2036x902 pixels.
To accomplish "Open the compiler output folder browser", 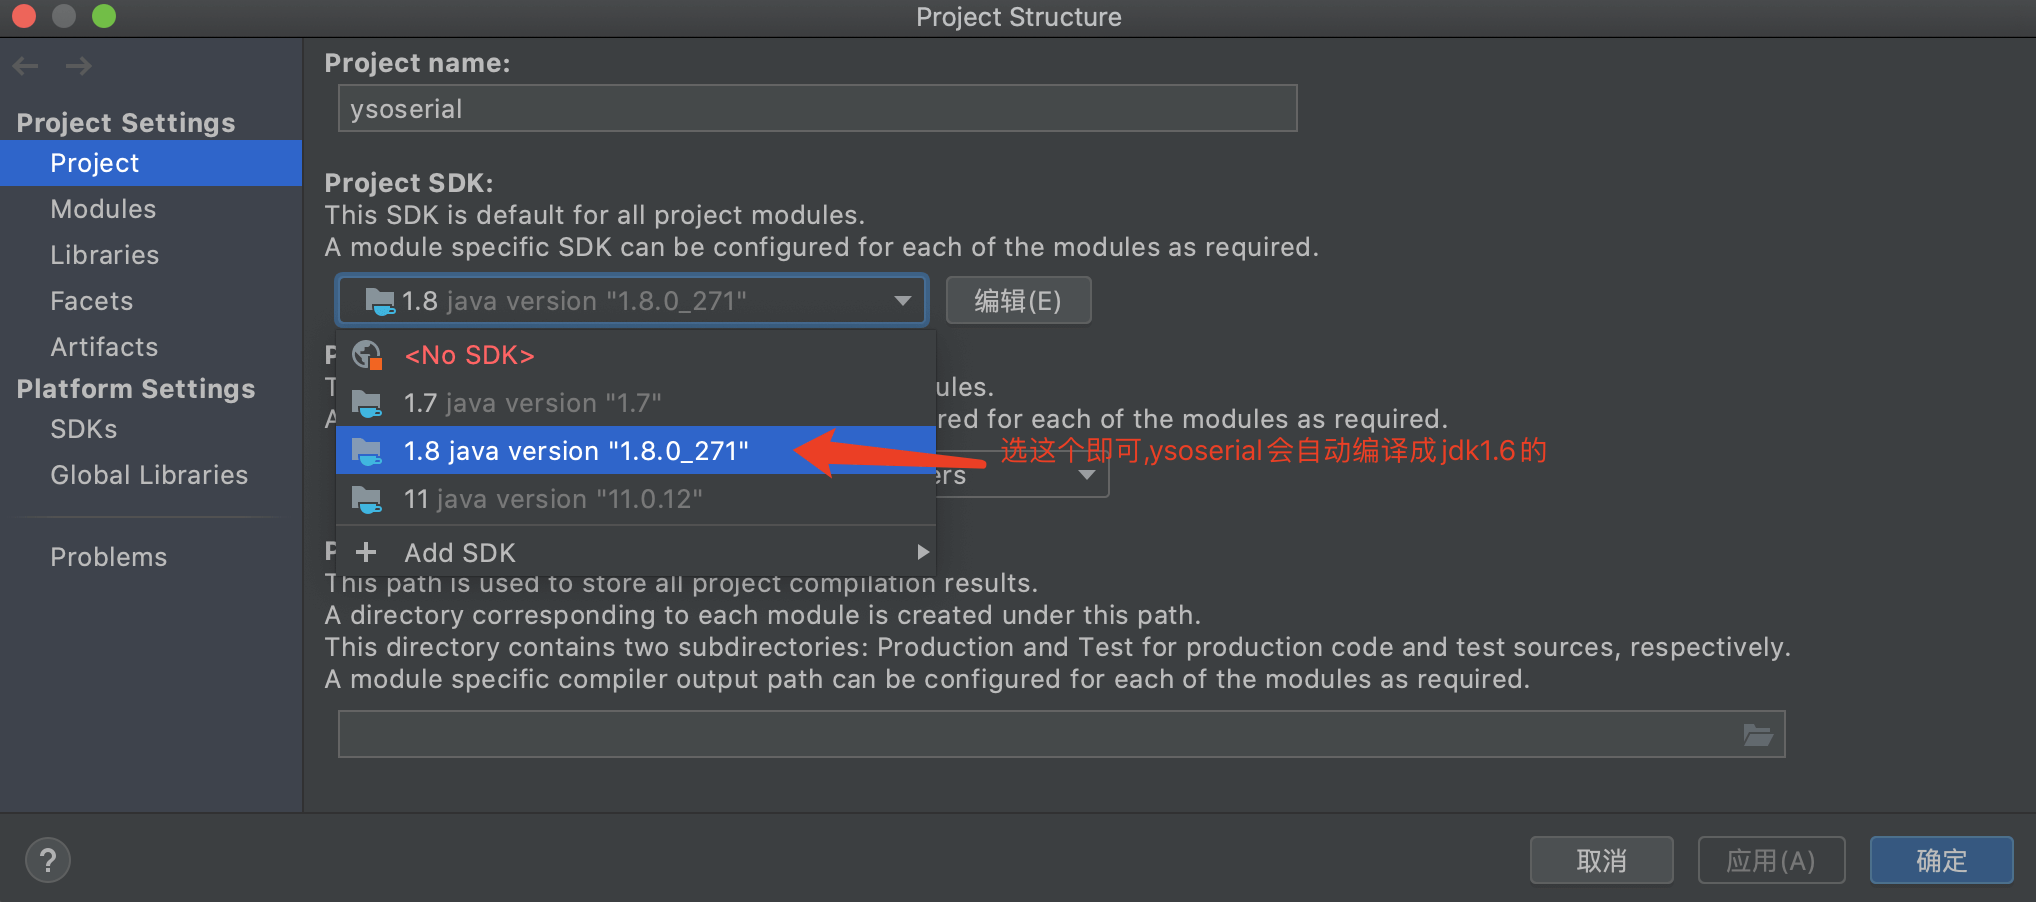I will [1758, 735].
